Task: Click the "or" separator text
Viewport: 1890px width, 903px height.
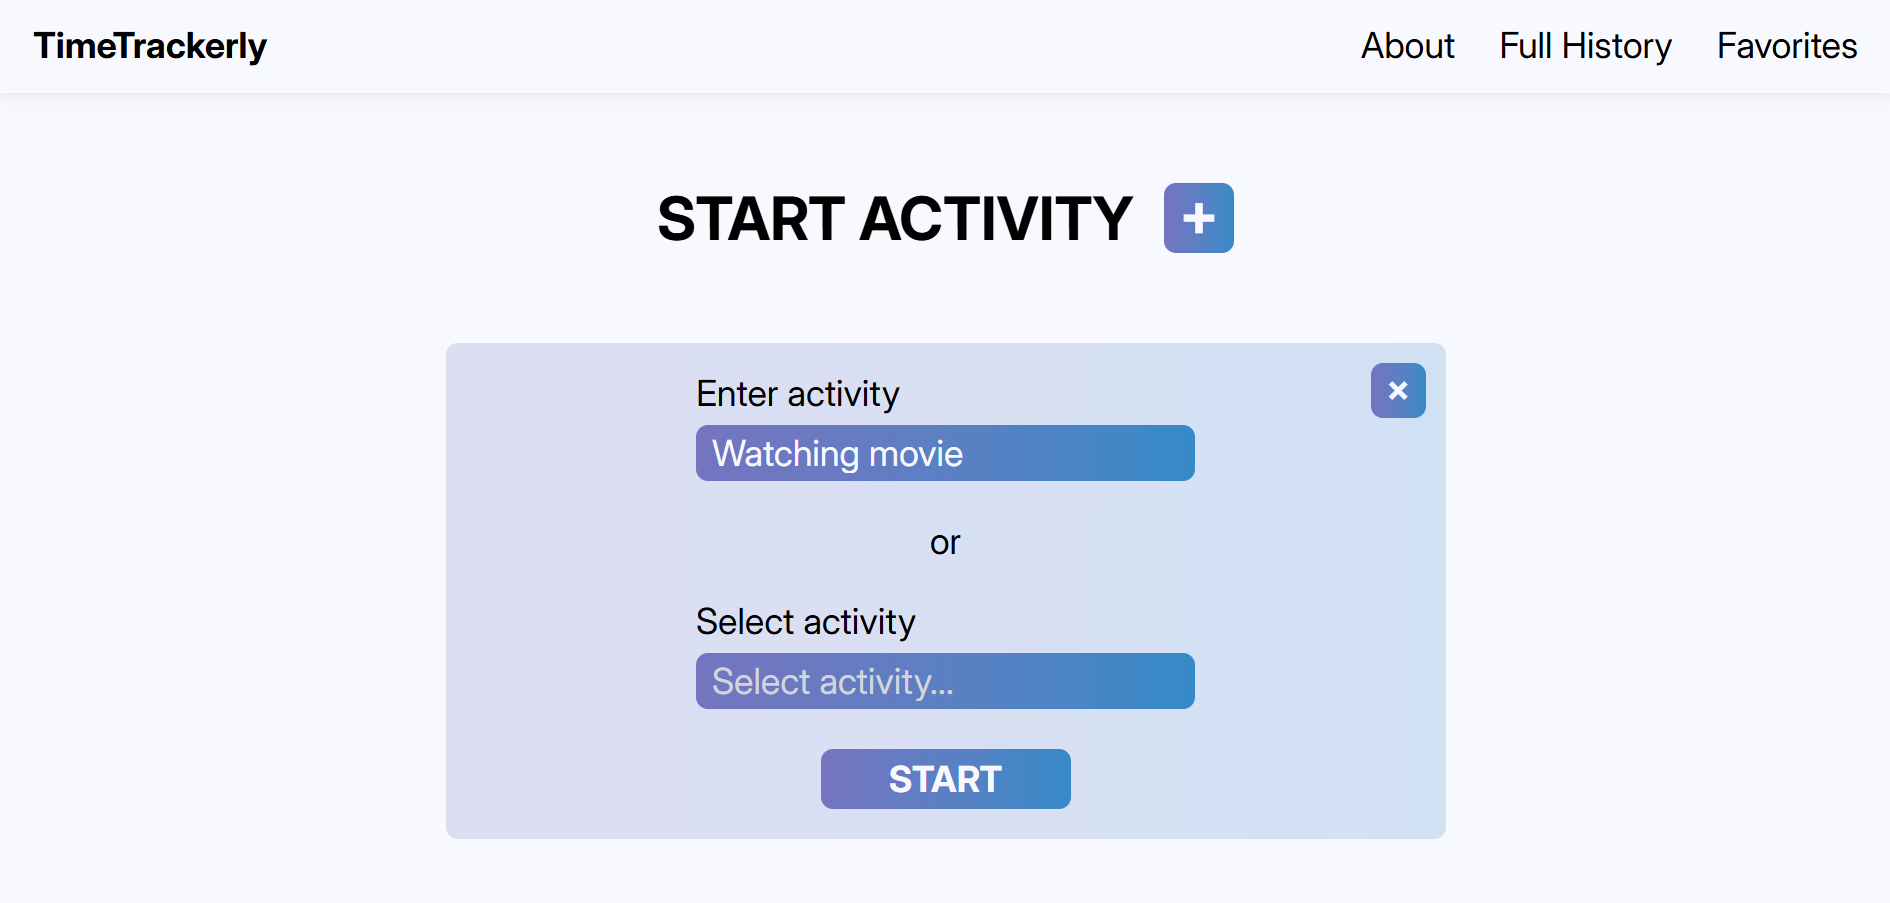Action: tap(945, 543)
